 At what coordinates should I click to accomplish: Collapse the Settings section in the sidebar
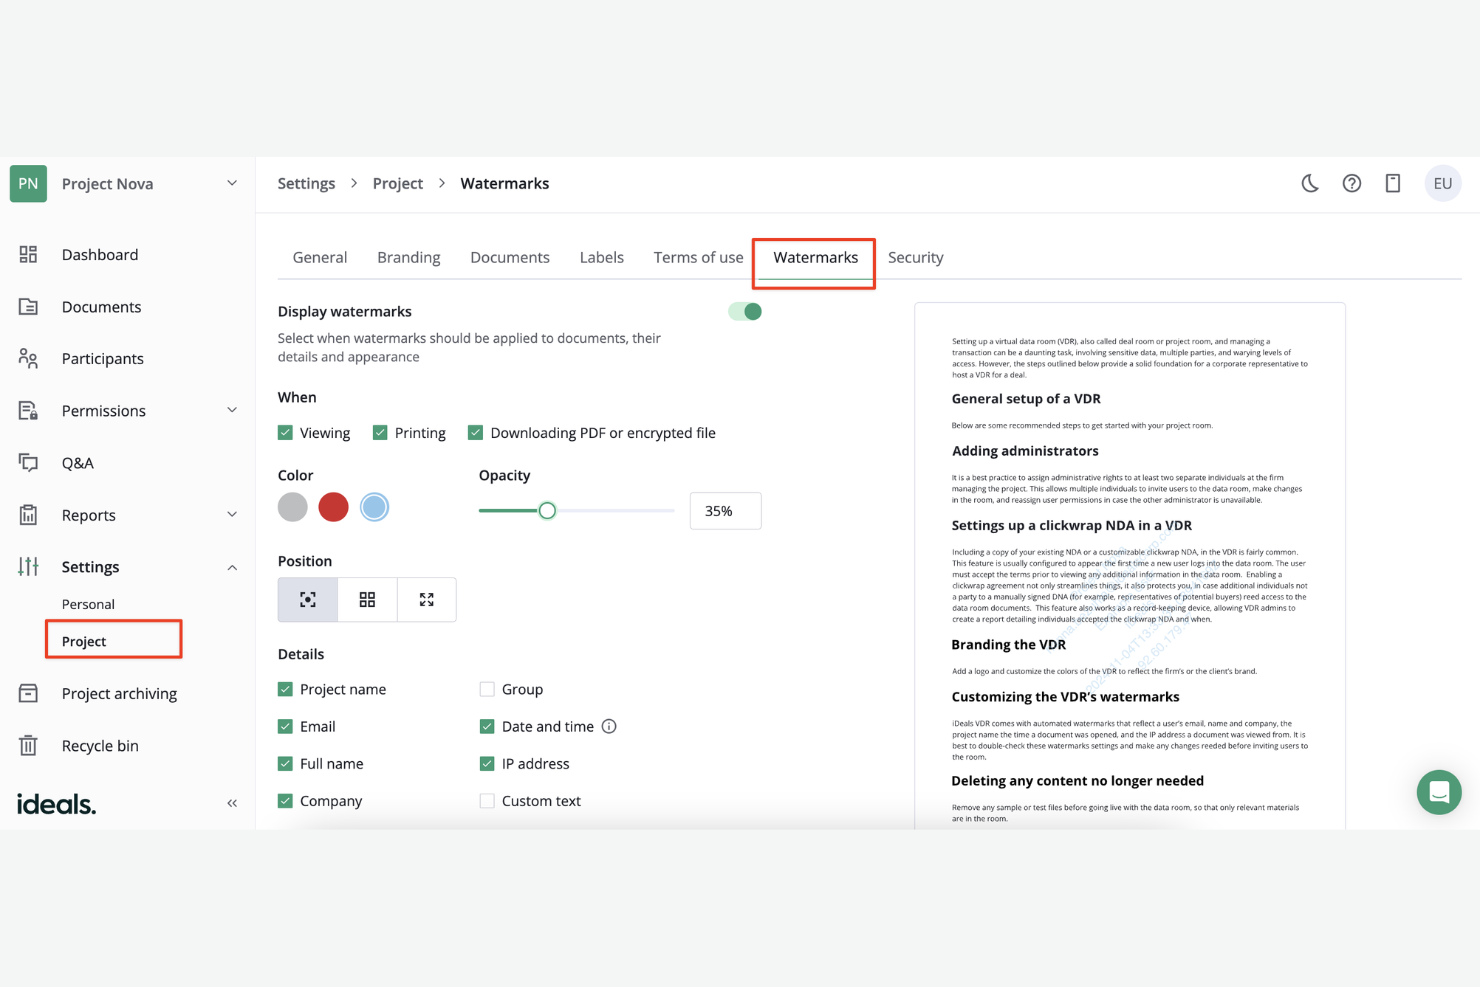(x=231, y=566)
